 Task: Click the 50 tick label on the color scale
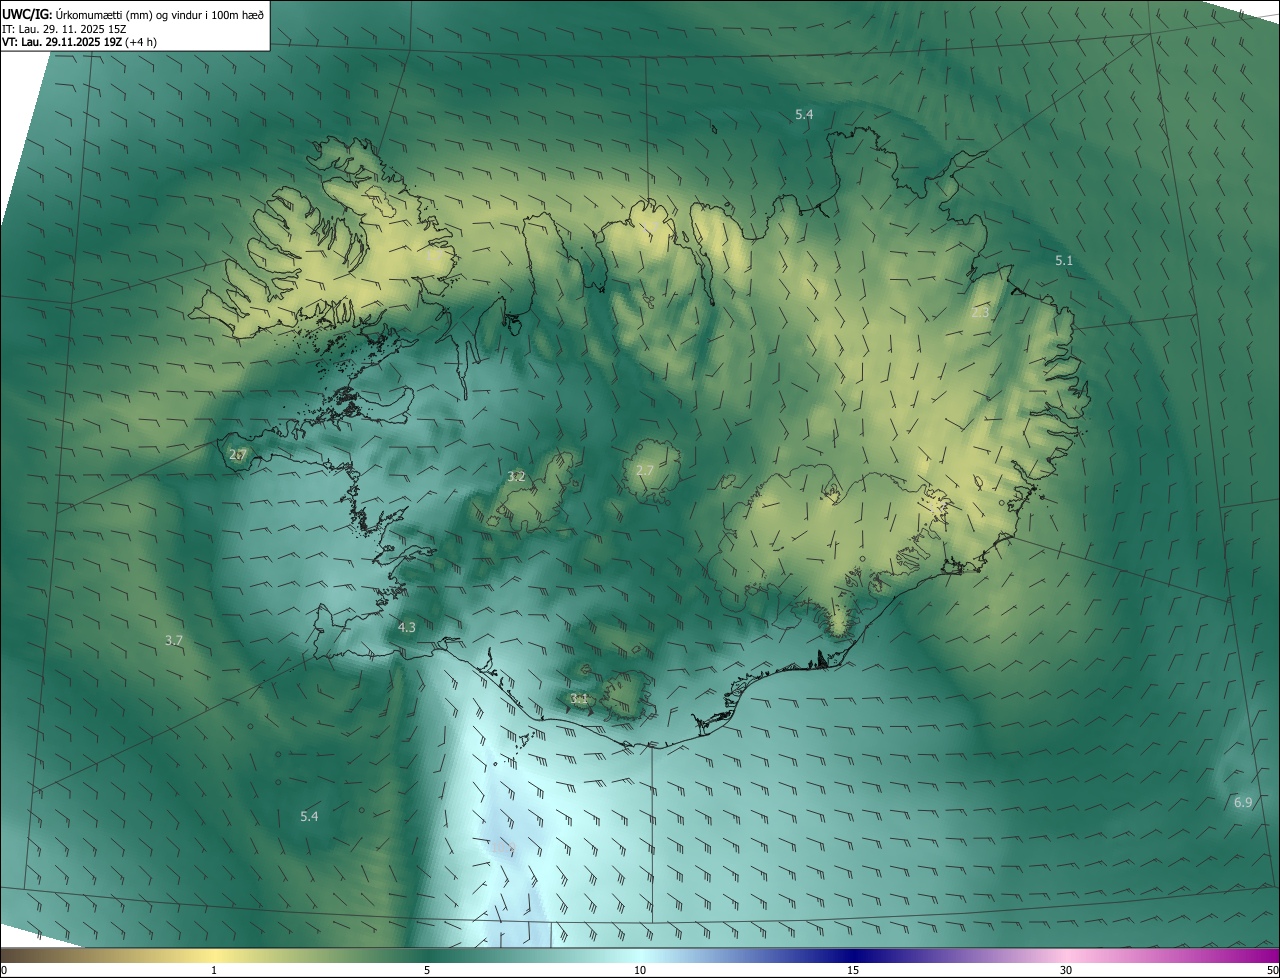1273,971
